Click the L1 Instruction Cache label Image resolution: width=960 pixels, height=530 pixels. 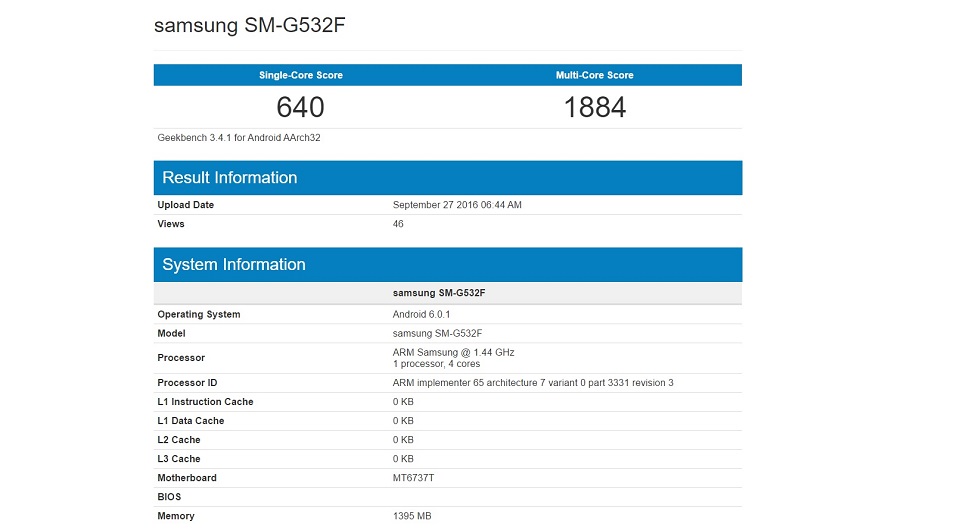pos(205,402)
